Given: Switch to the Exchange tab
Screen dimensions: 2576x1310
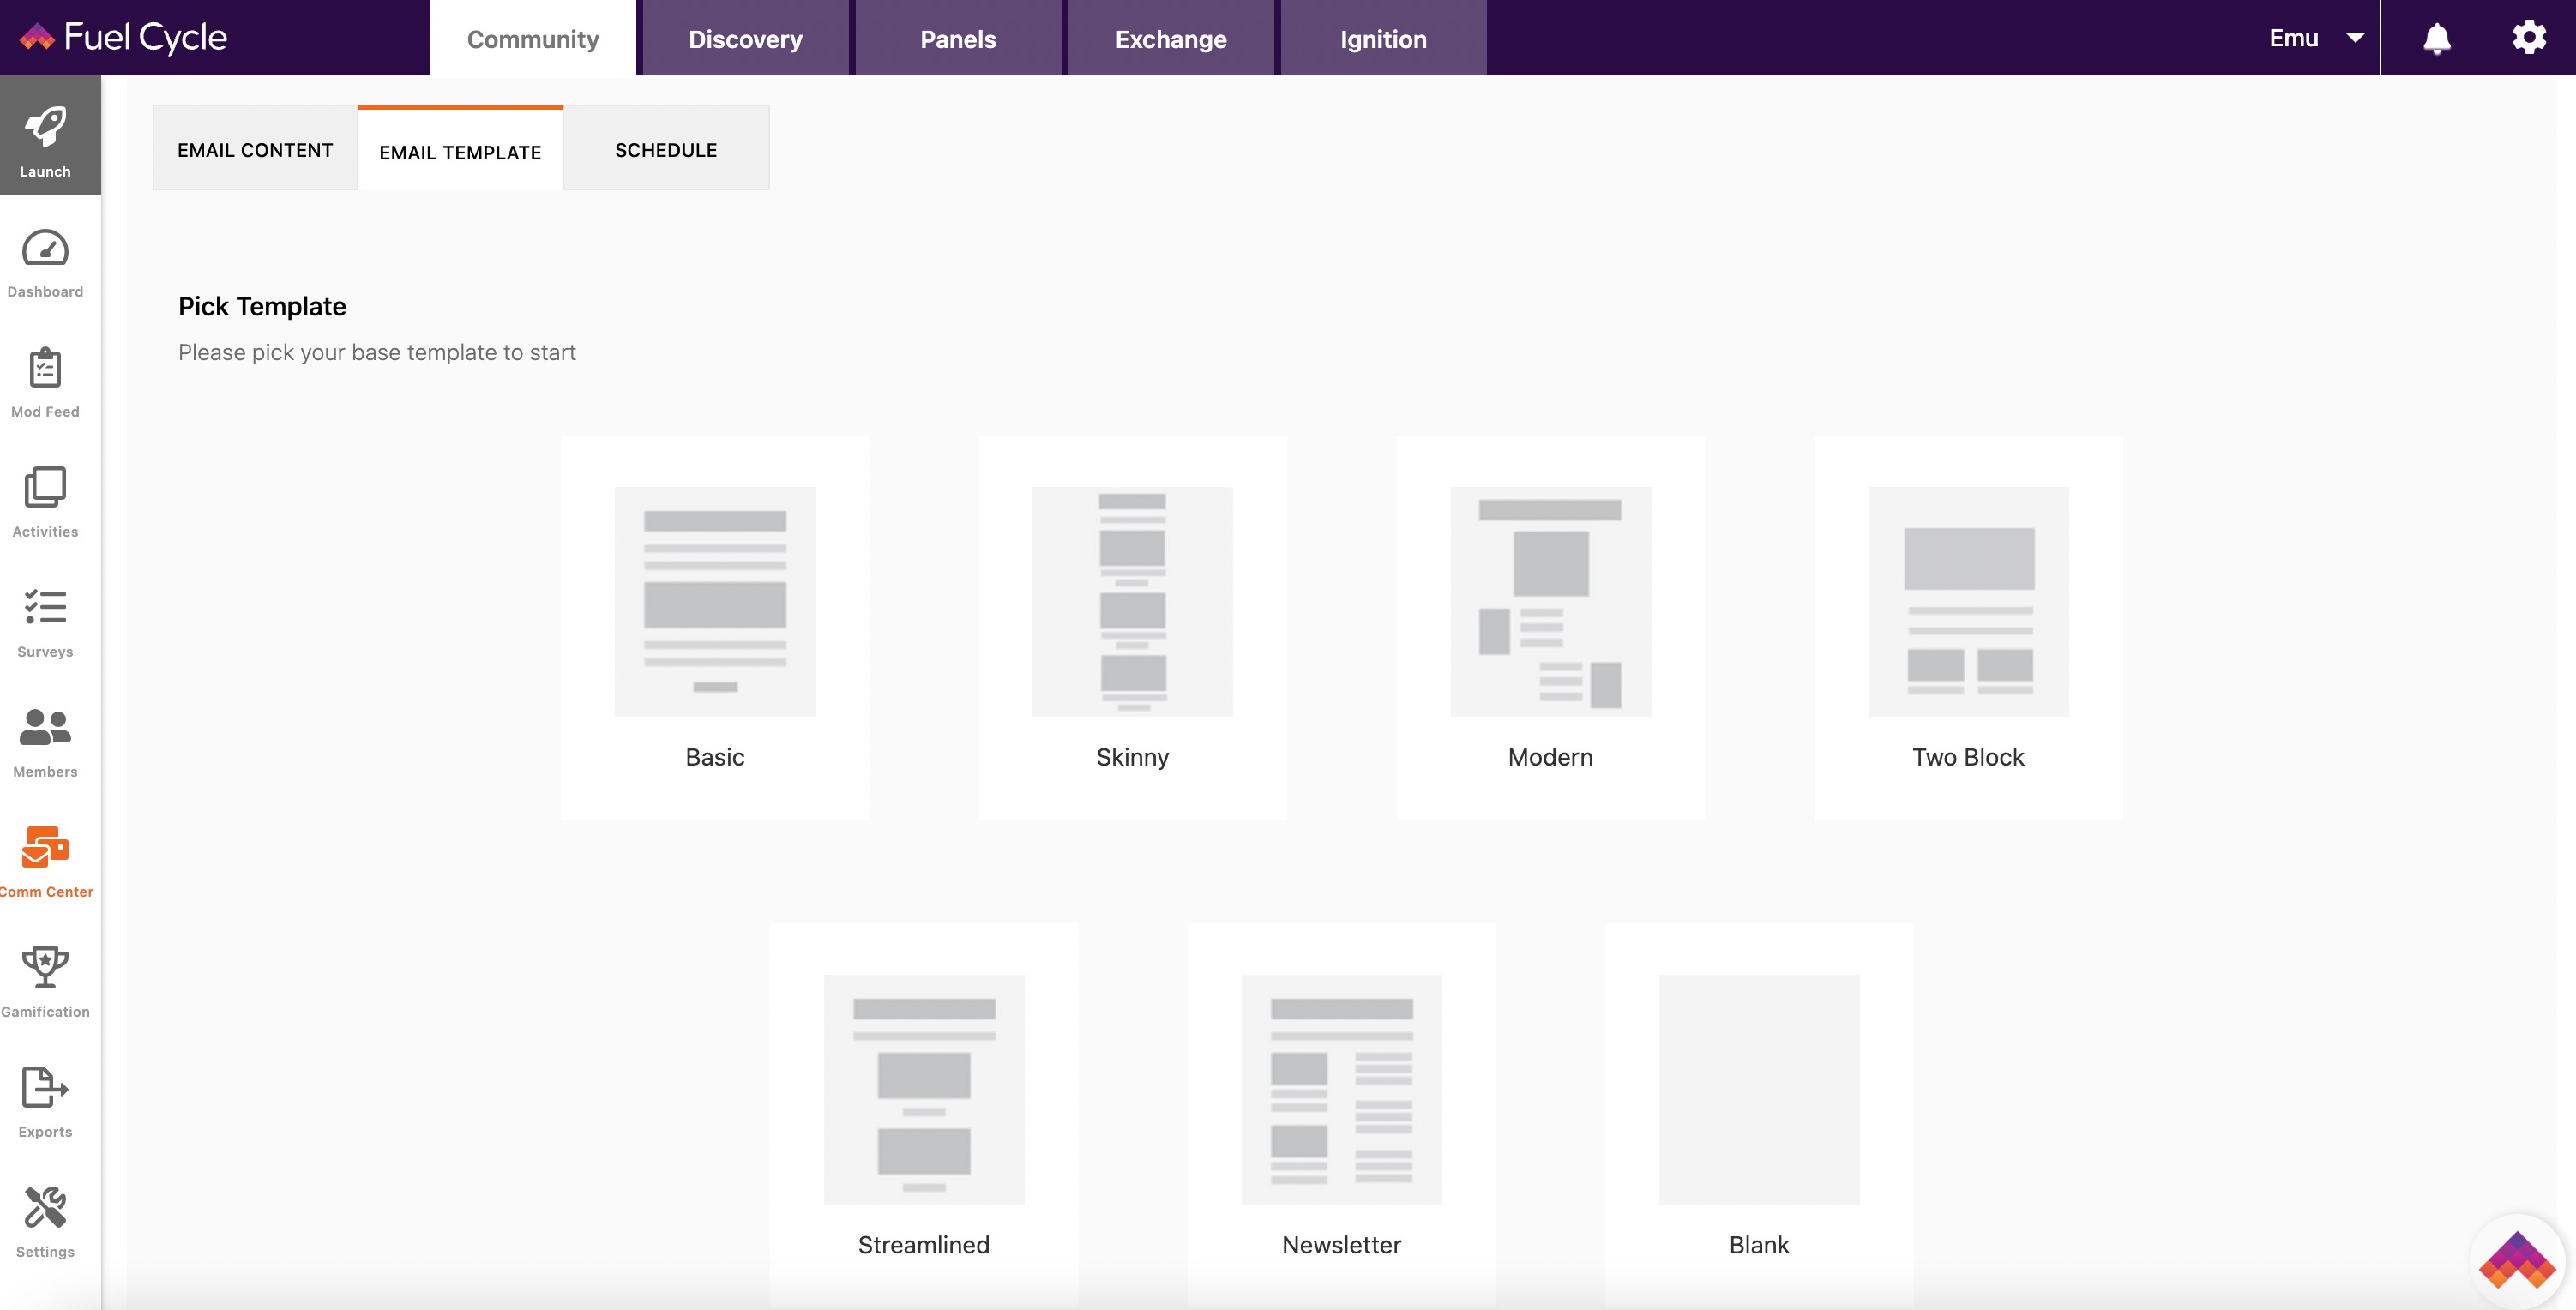Looking at the screenshot, I should [1171, 38].
